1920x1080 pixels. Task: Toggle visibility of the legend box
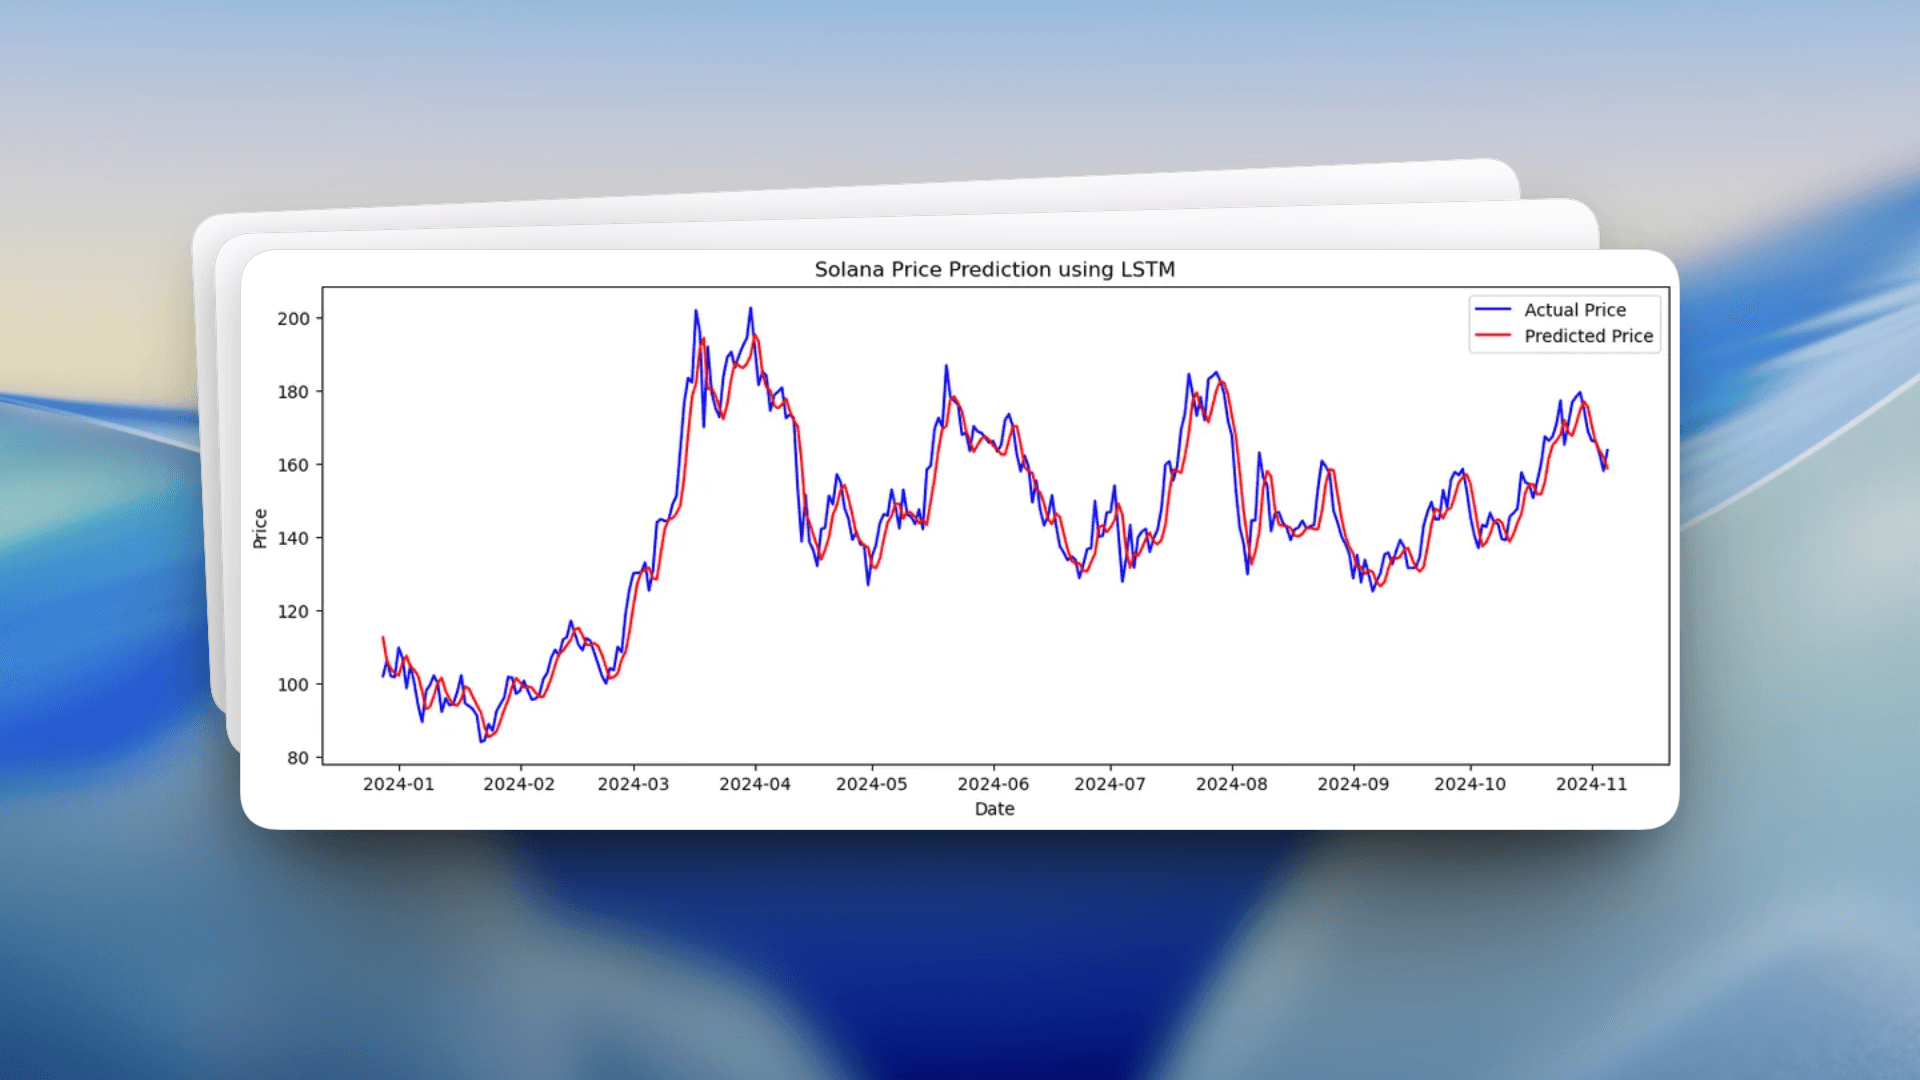(1563, 323)
